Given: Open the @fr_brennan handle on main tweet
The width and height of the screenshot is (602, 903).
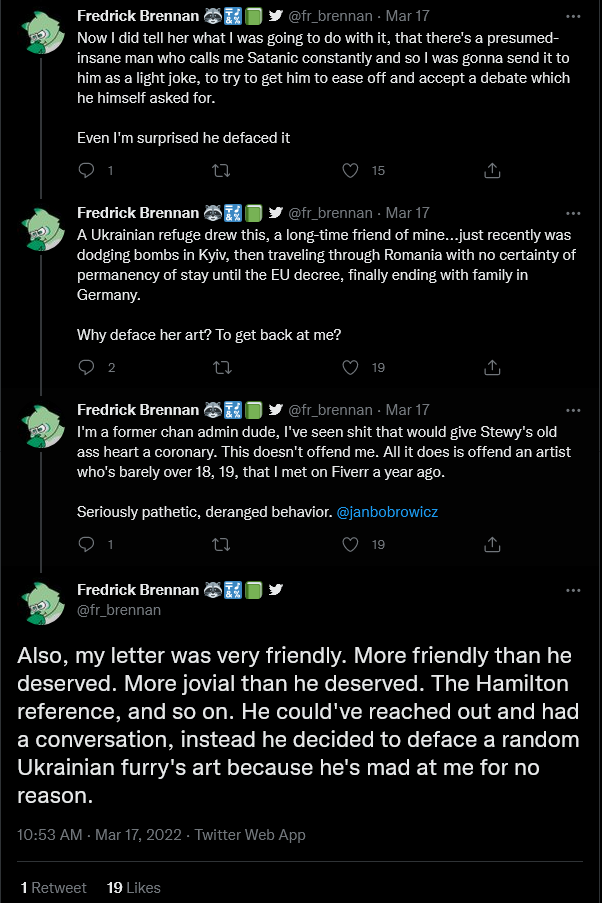Looking at the screenshot, I should point(119,610).
